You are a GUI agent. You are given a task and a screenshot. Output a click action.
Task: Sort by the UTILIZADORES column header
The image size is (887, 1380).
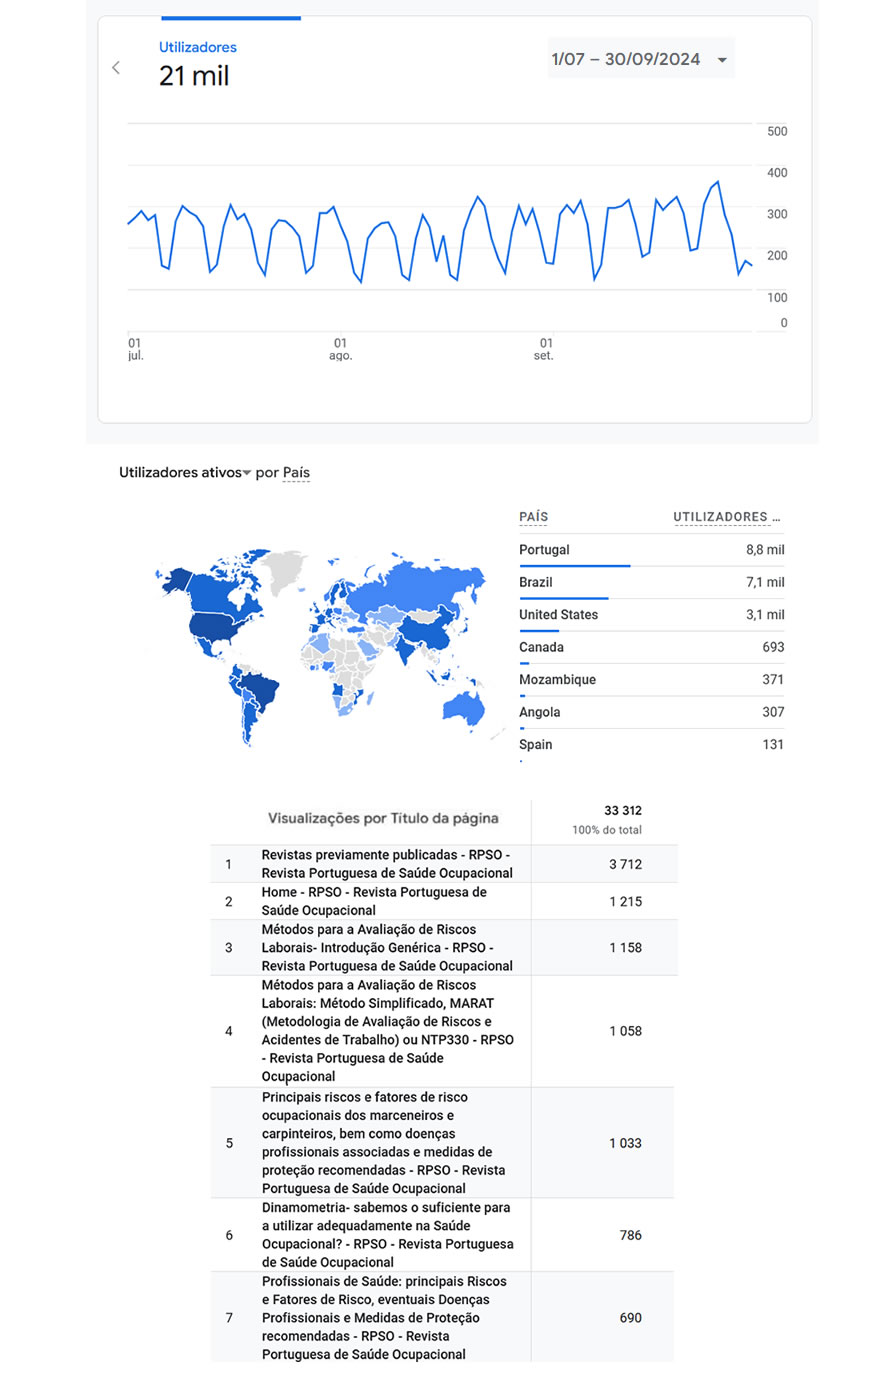[725, 517]
